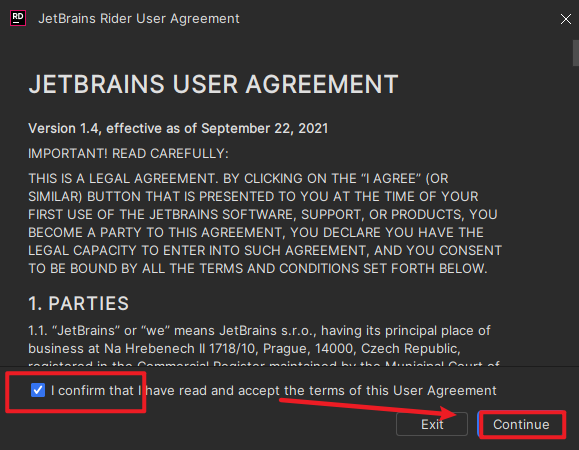This screenshot has width=579, height=450.
Task: Click the paragraph starting '1.1. "JetBrains" or "we"'
Action: (264, 347)
